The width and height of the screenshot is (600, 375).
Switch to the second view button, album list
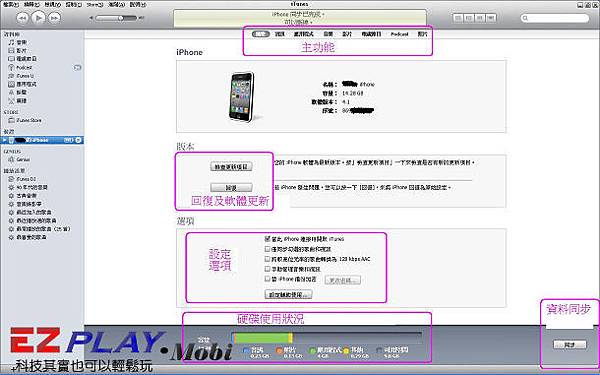(x=469, y=18)
